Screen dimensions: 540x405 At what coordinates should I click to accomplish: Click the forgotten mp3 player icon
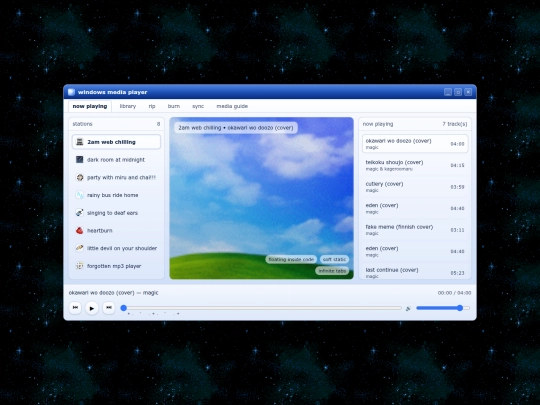pyautogui.click(x=80, y=266)
